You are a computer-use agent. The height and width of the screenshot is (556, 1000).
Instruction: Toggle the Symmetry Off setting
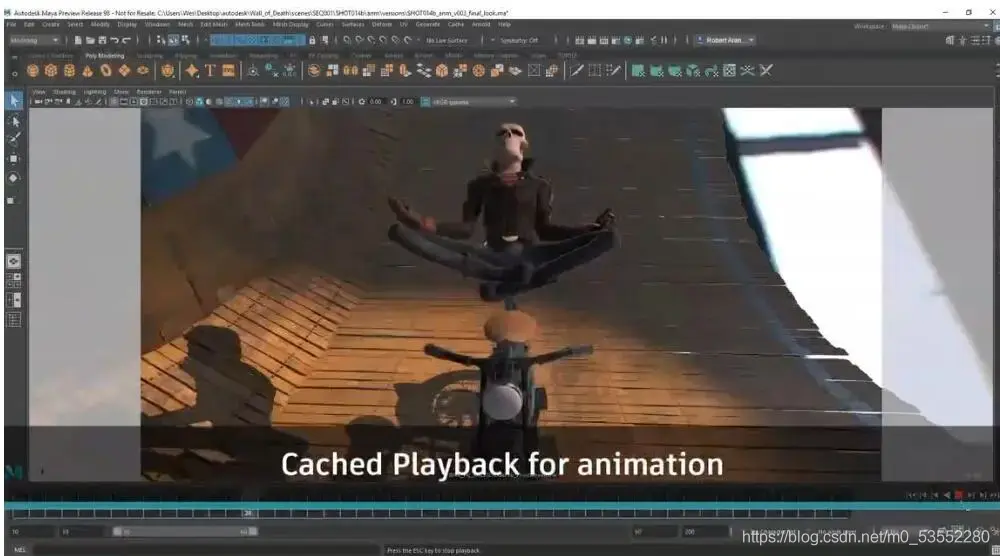518,40
